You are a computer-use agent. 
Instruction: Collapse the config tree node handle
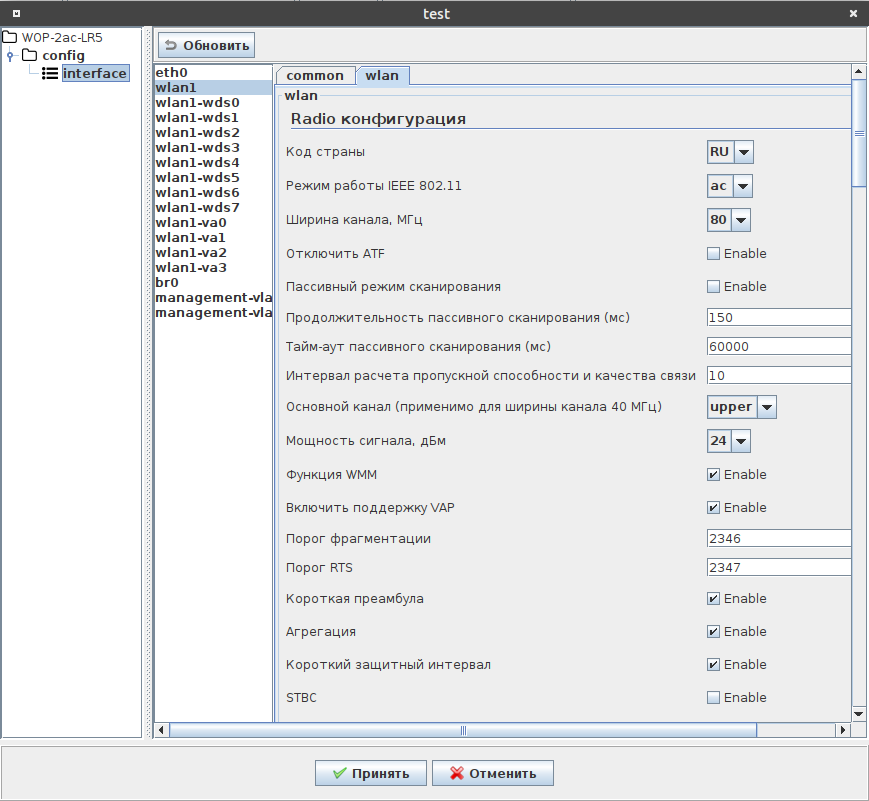(9, 55)
